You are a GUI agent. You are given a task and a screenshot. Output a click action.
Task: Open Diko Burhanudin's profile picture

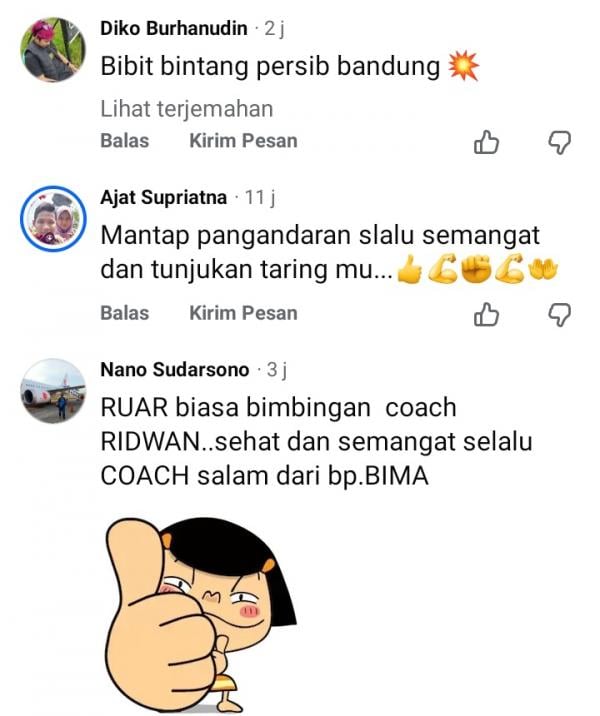click(x=53, y=49)
